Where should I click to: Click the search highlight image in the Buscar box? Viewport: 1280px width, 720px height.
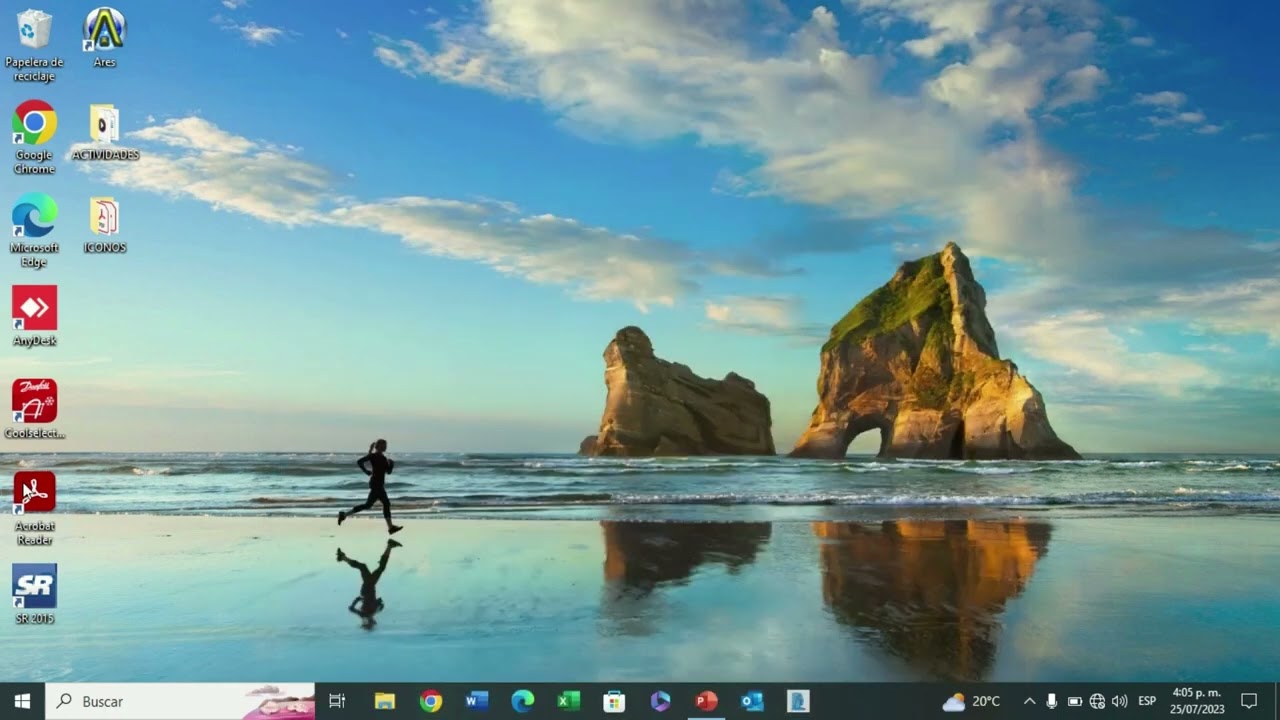point(278,702)
